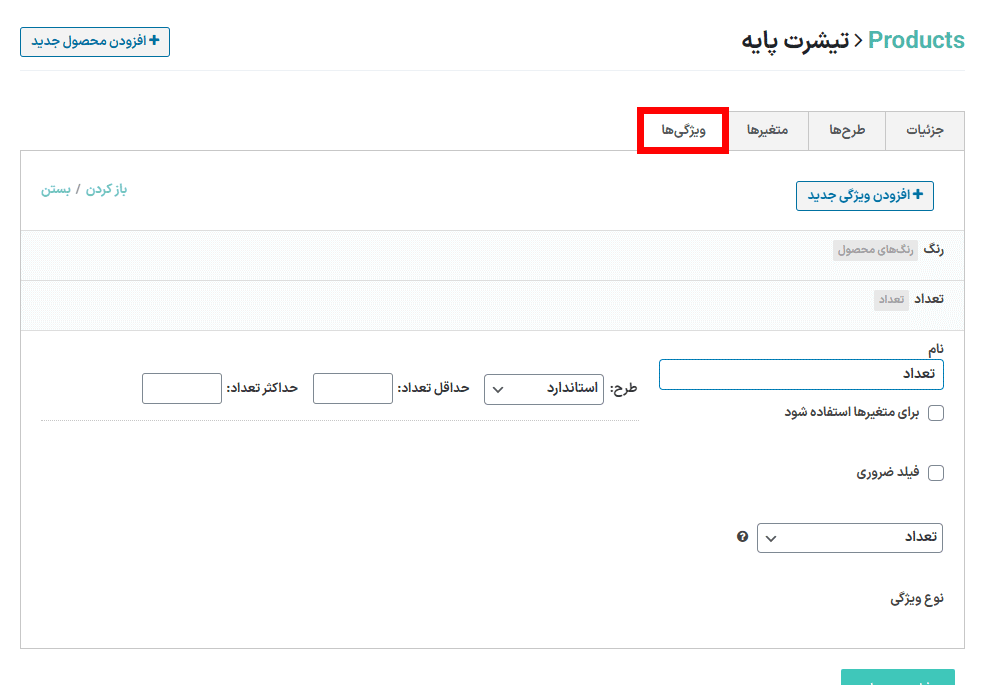981x685 pixels.
Task: Enable 'برای متغیرها استفاده شود' checkbox
Action: click(936, 413)
